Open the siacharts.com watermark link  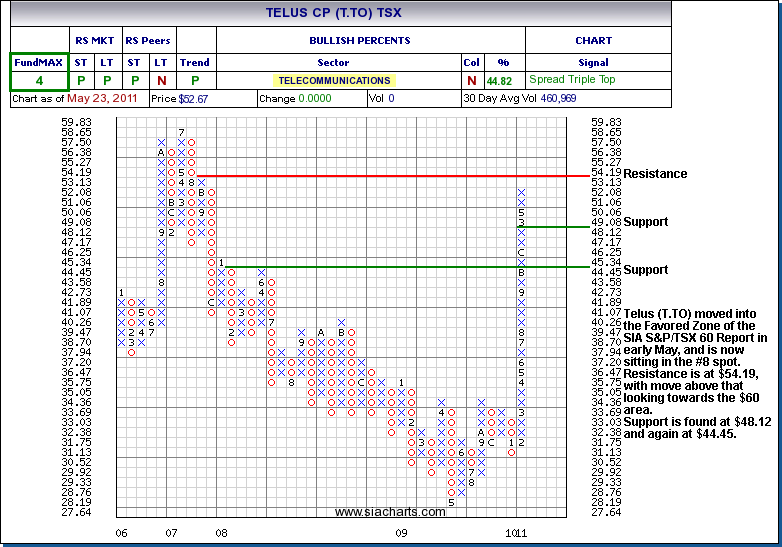coord(390,512)
